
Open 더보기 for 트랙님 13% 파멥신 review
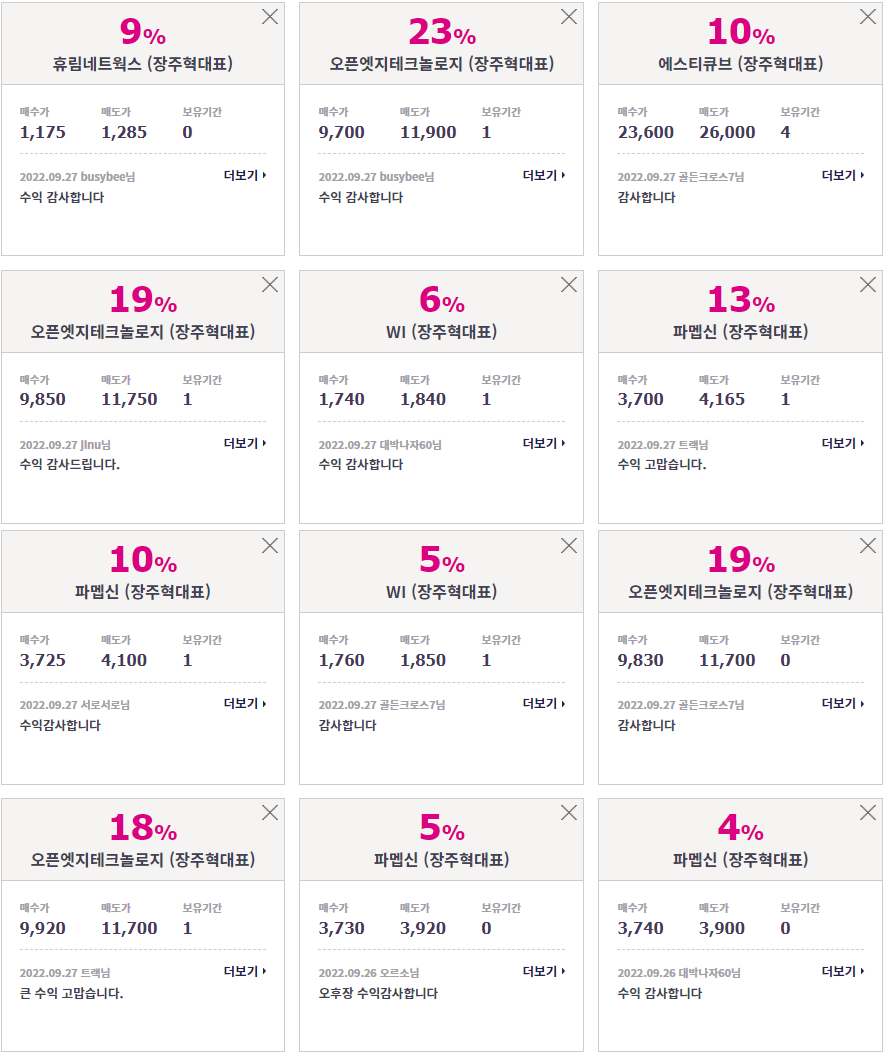(843, 444)
